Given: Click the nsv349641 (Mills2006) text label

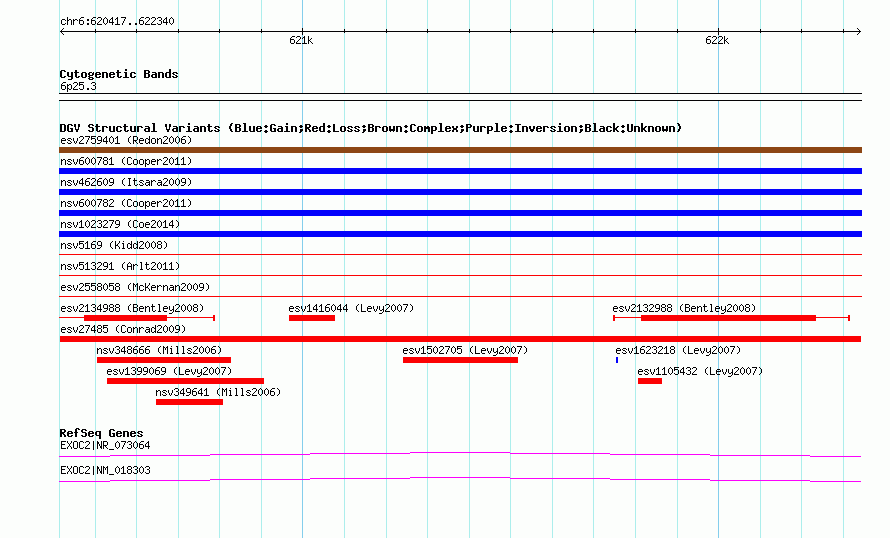Looking at the screenshot, I should (x=218, y=392).
